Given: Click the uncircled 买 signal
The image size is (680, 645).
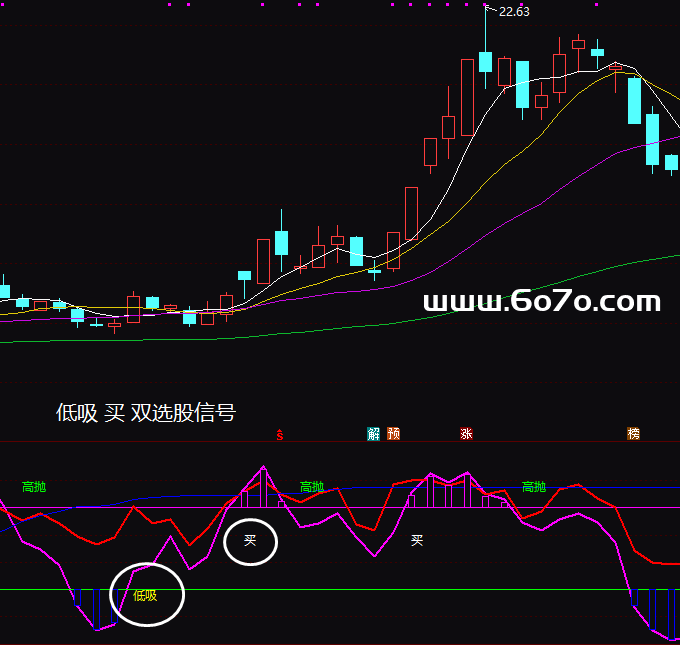Looking at the screenshot, I should click(x=418, y=541).
